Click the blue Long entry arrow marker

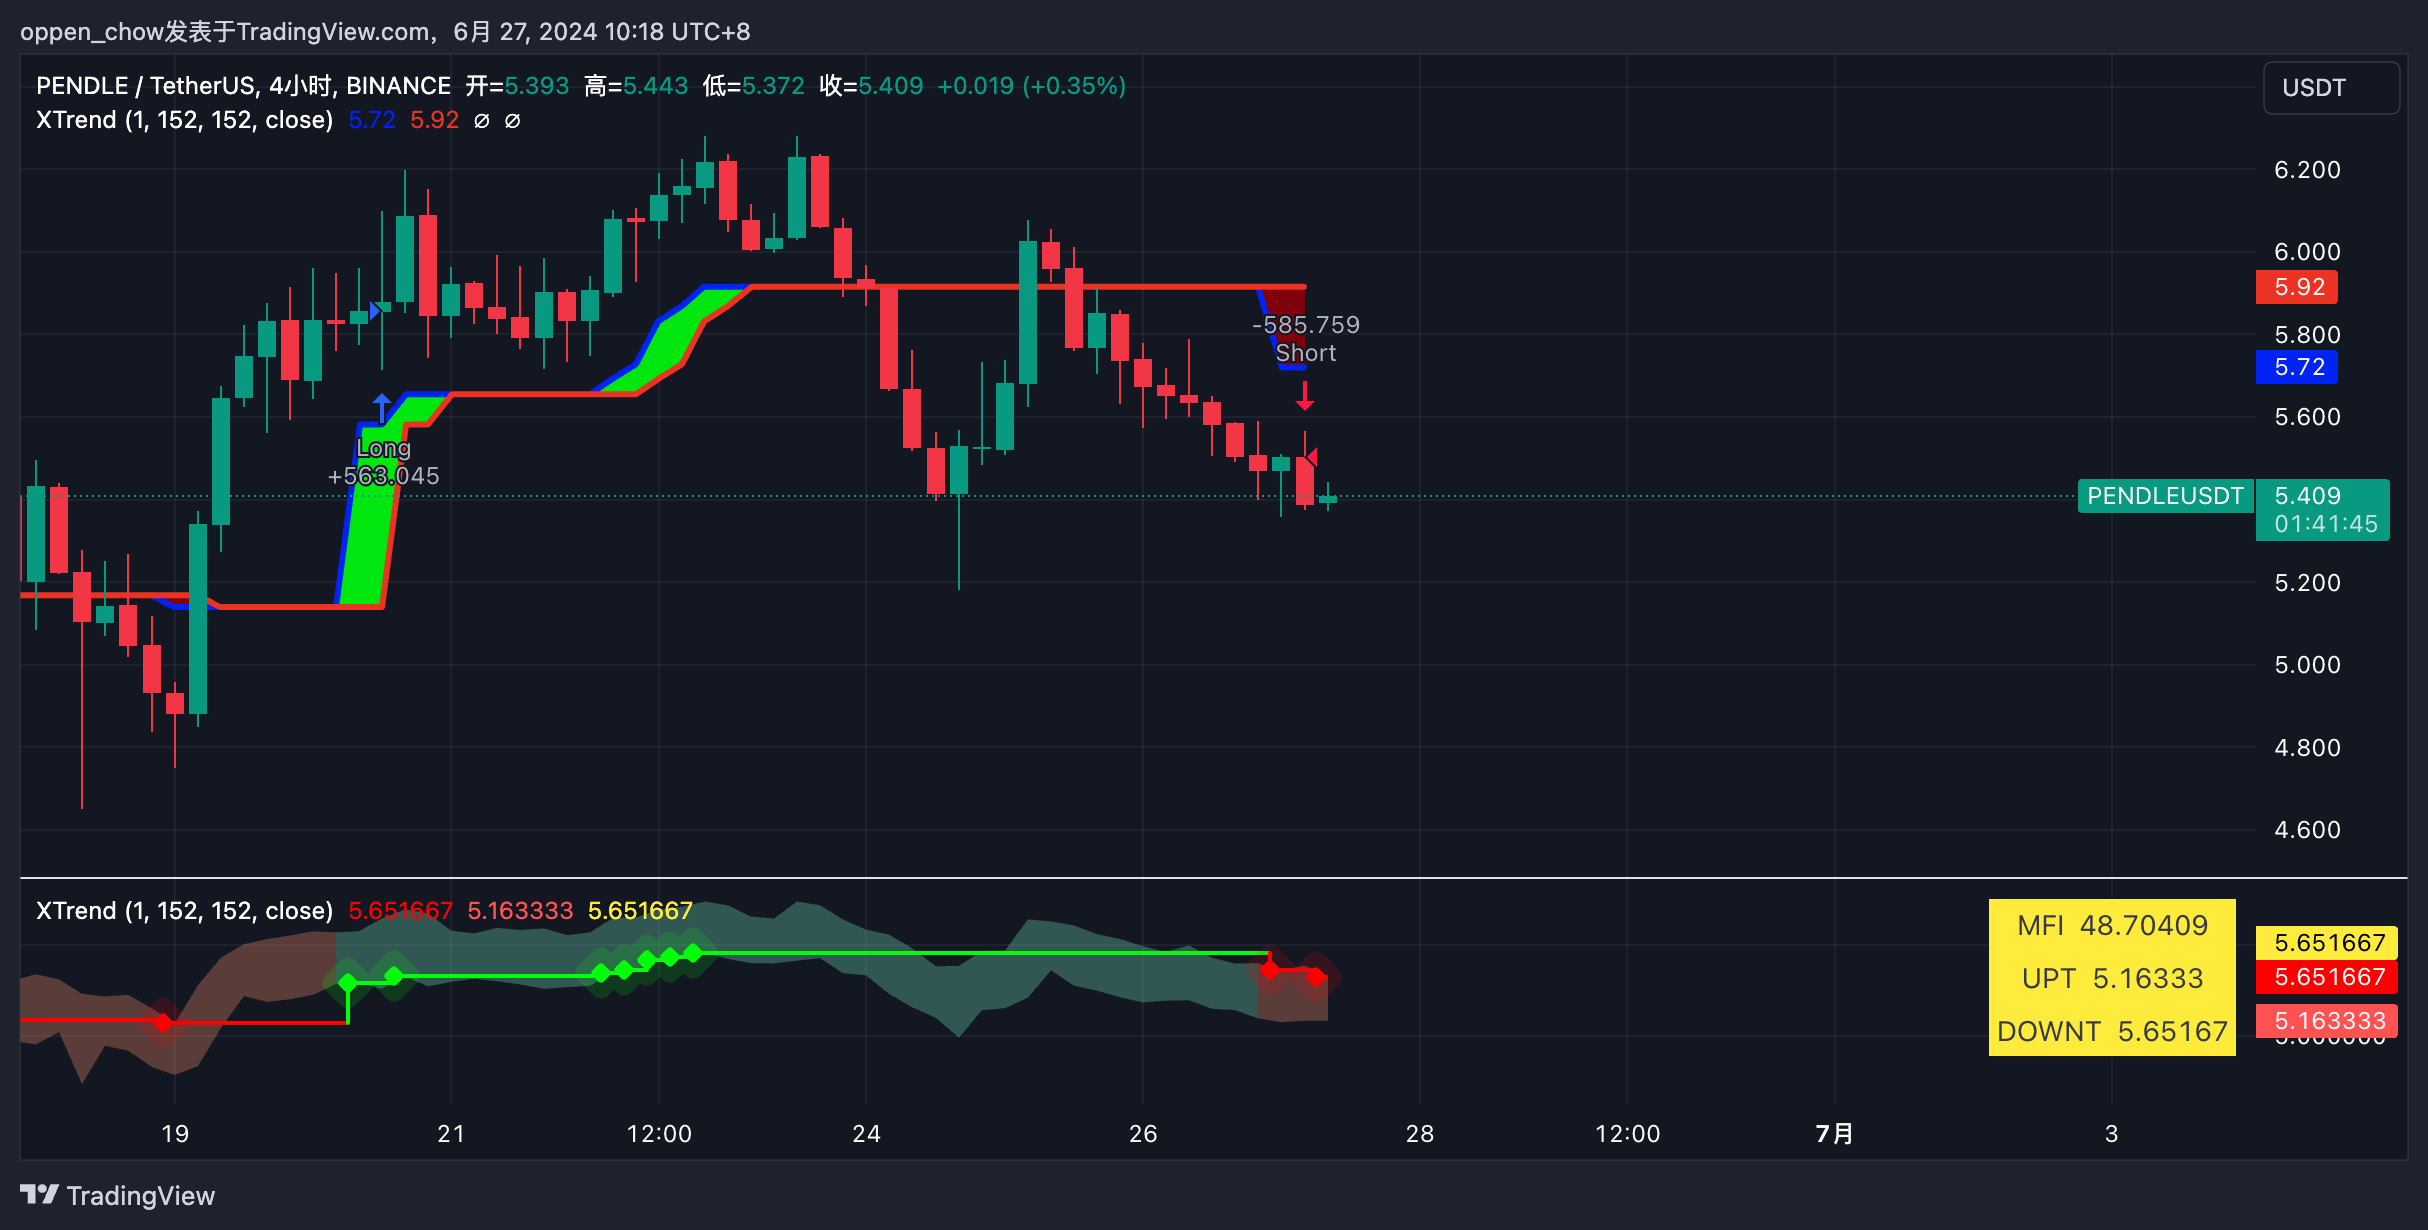tap(382, 408)
